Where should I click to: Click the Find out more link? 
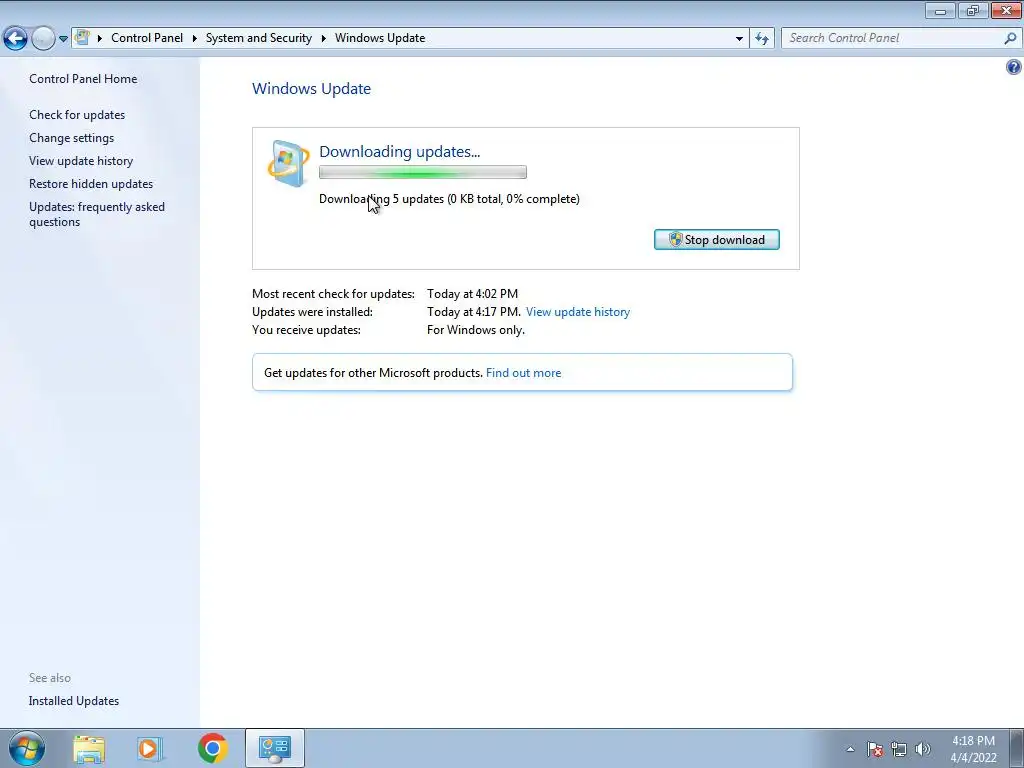(x=523, y=373)
